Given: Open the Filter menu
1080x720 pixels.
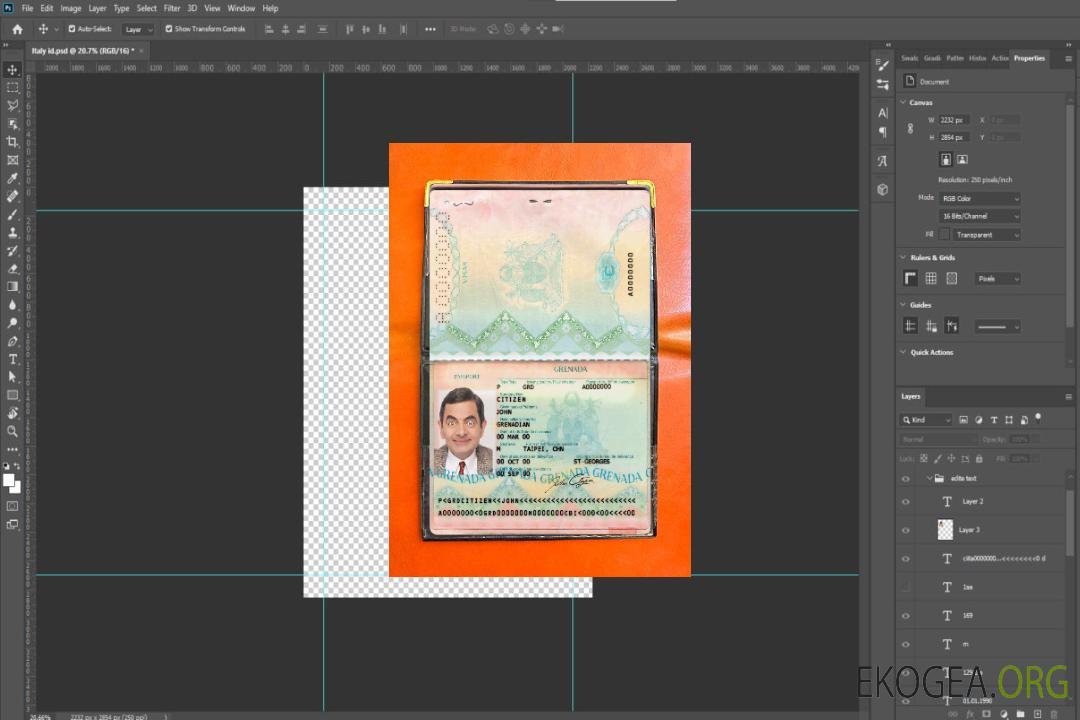Looking at the screenshot, I should point(172,8).
